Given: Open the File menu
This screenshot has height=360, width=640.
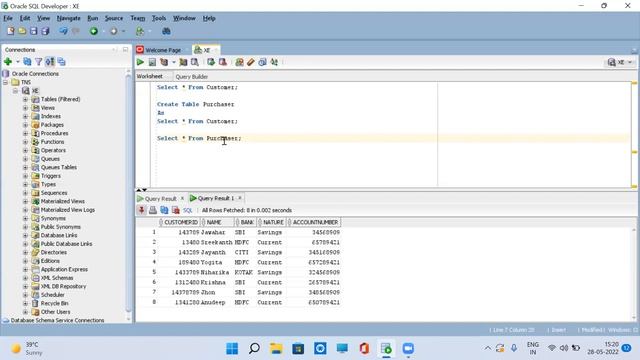Looking at the screenshot, I should pos(8,18).
